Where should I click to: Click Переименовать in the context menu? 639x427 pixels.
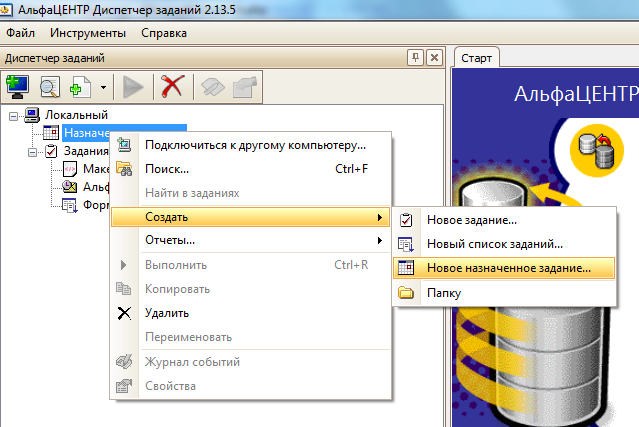(x=251, y=337)
